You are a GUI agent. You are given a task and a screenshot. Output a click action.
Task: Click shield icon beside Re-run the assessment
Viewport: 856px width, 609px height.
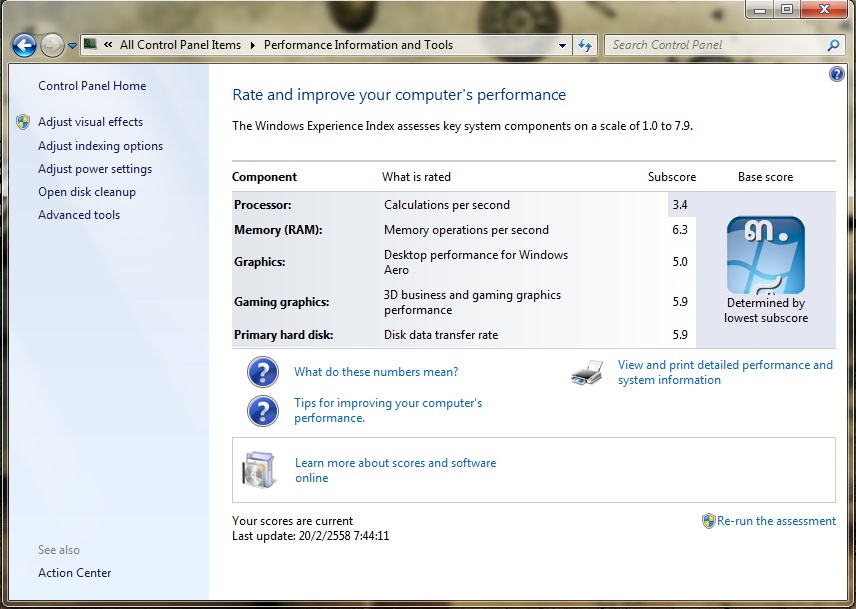(708, 521)
